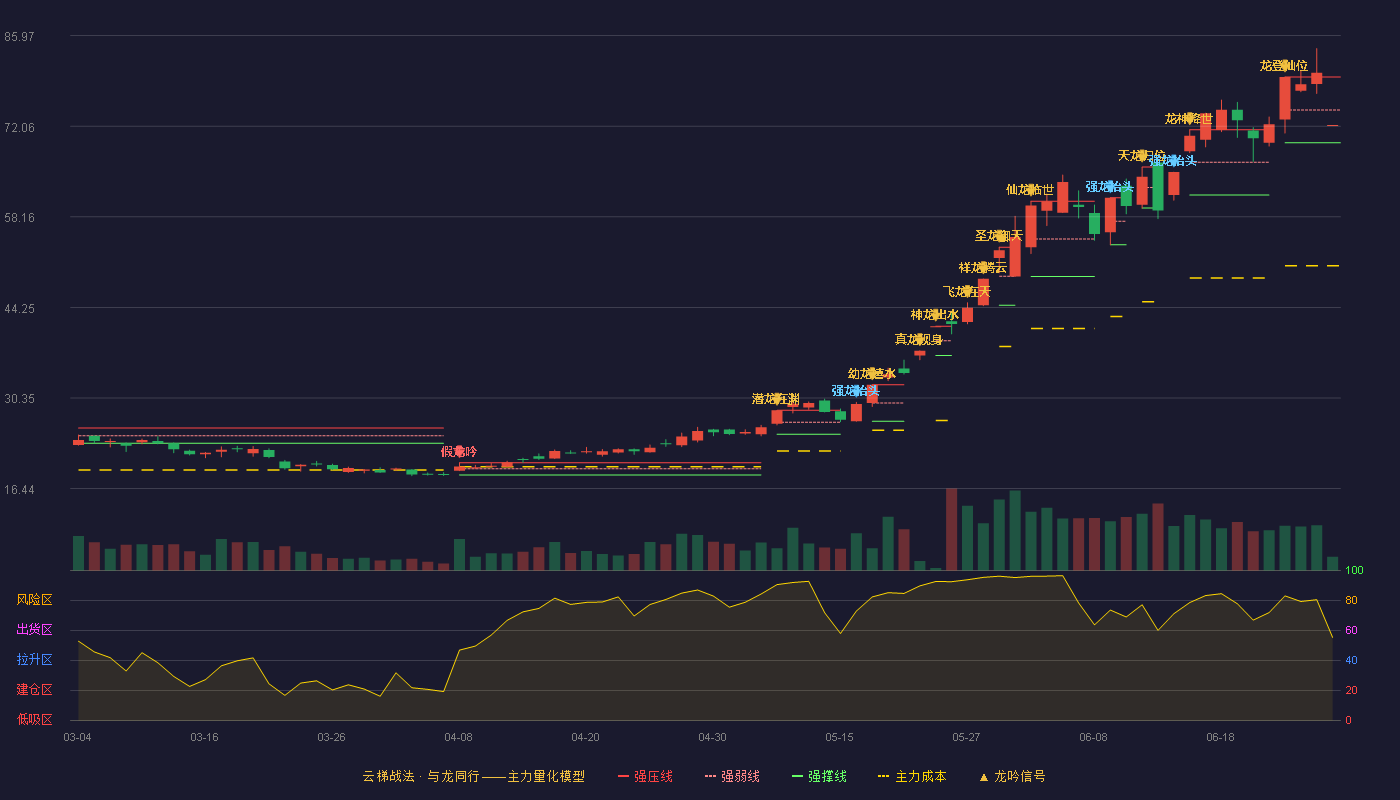Click the tallest dark-red volume bar
The height and width of the screenshot is (800, 1400).
point(951,529)
